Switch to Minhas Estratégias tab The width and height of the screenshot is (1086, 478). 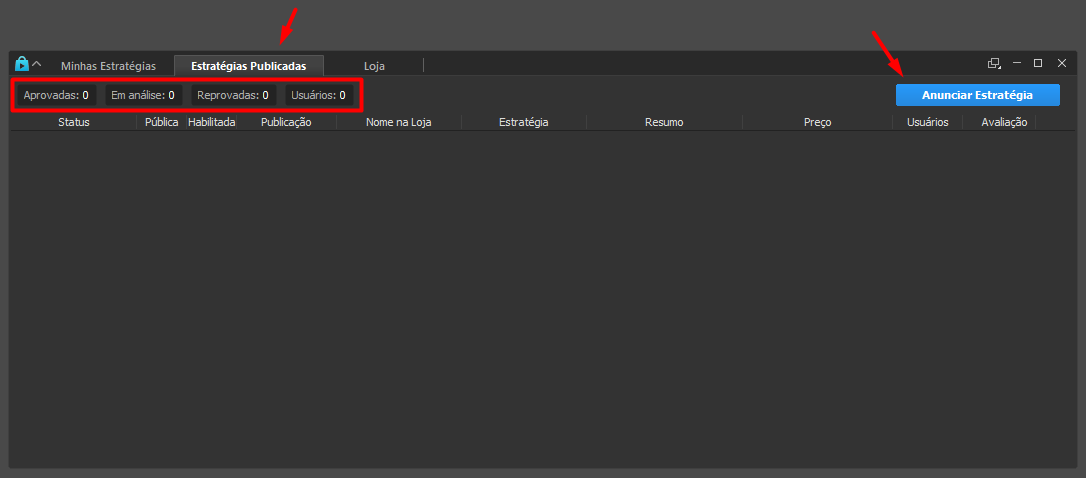tap(108, 66)
